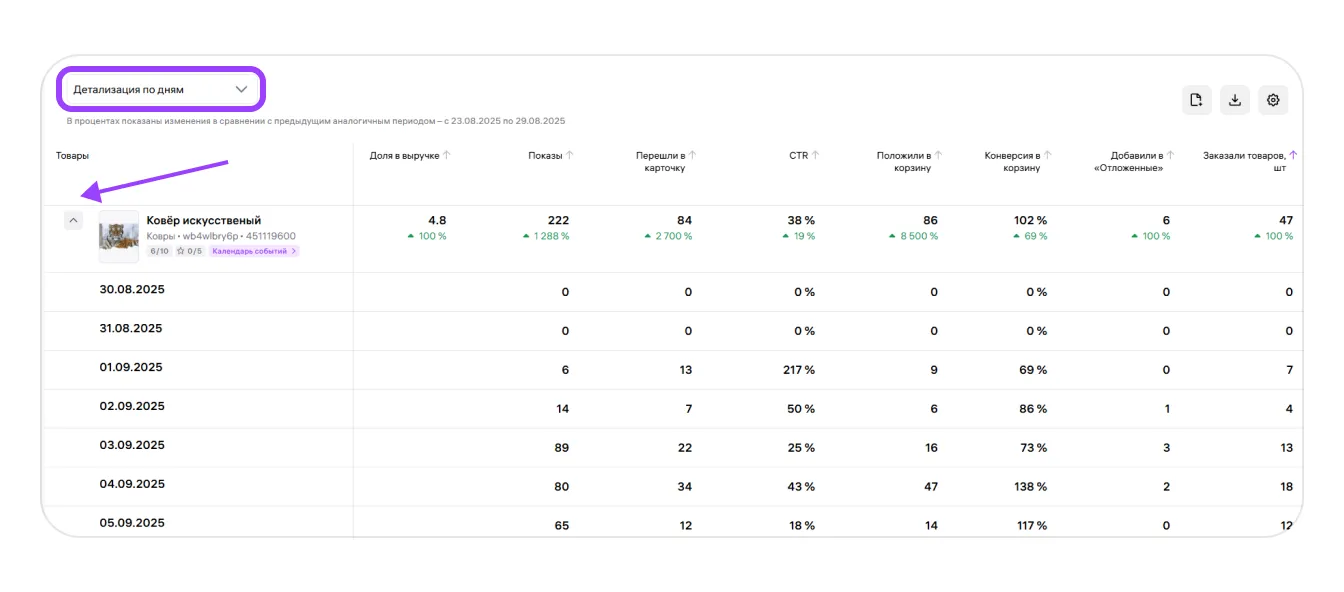This screenshot has height=592, width=1344.
Task: Click the download table icon
Action: [1235, 100]
